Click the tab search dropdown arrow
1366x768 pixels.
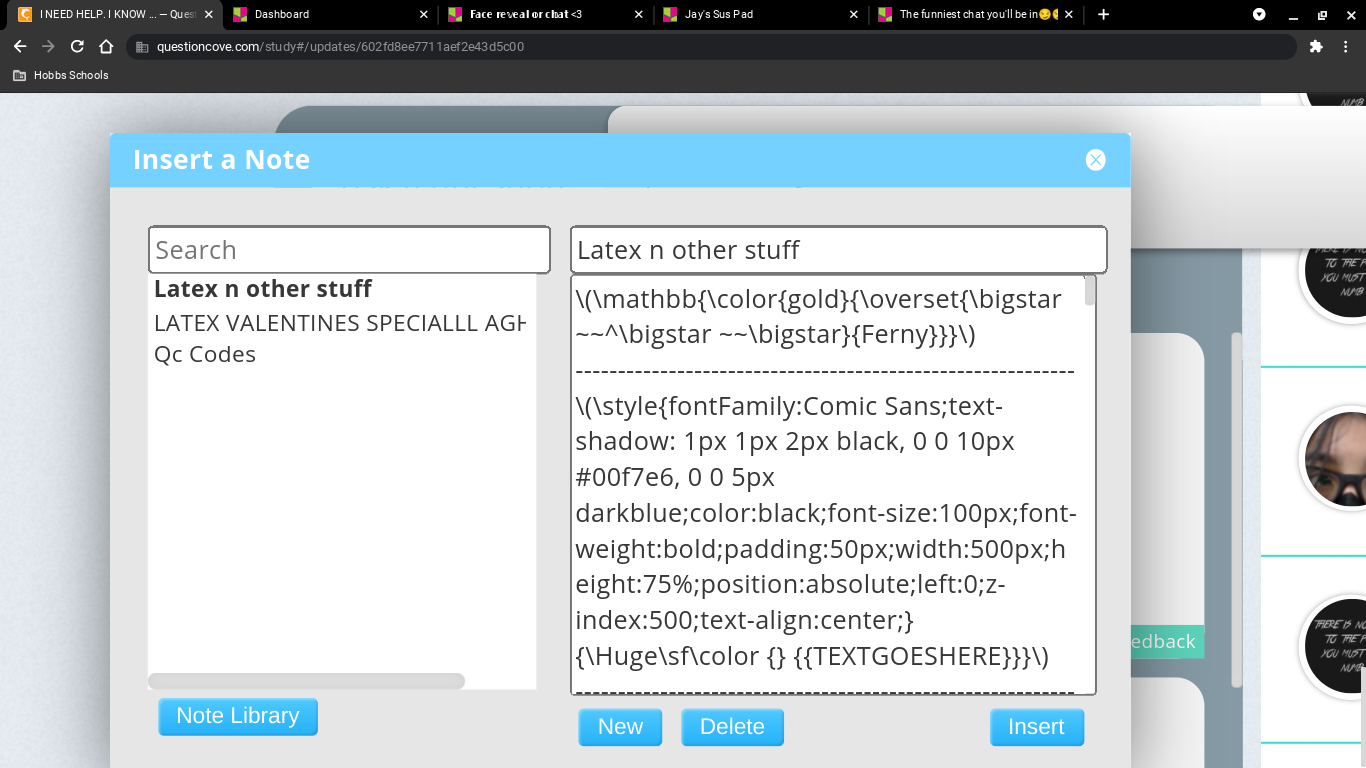[1259, 14]
